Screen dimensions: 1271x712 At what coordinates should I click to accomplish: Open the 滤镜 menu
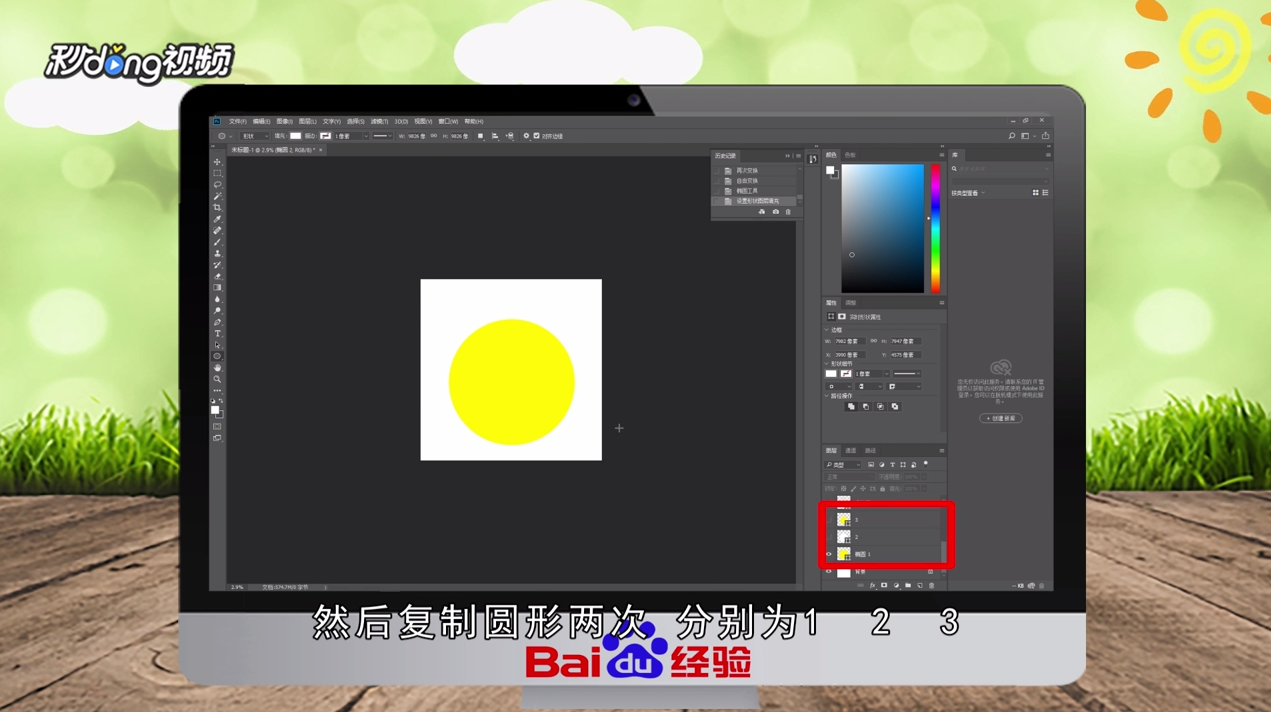coord(378,121)
